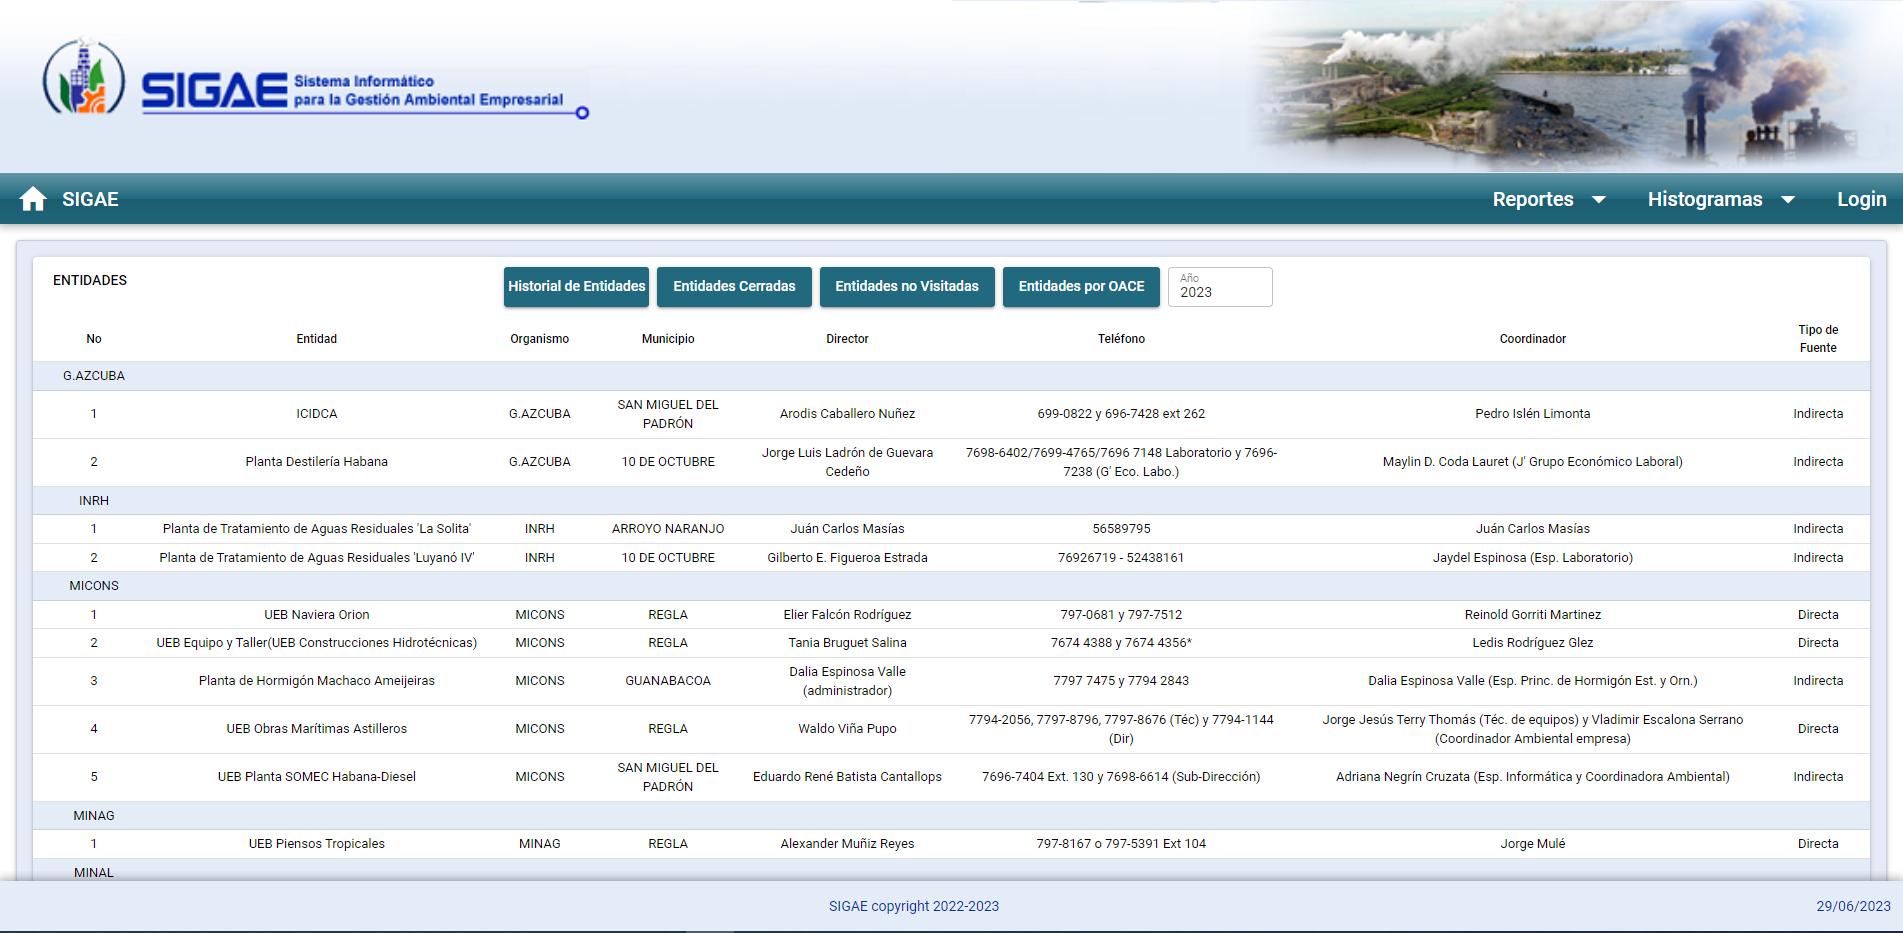
Task: Open Entidades por OACE
Action: point(1081,286)
